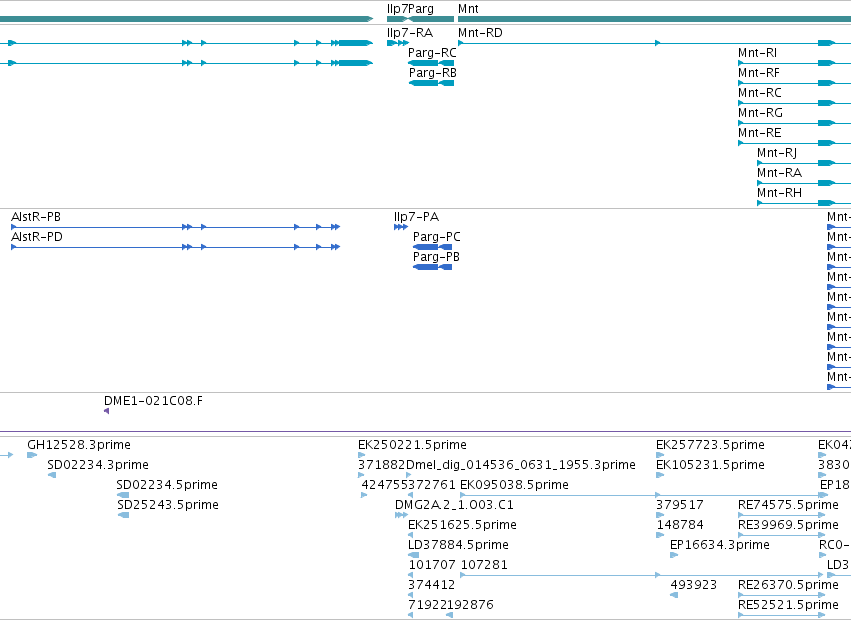
Task: Click the Parg-PB protein glyph
Action: 433,267
